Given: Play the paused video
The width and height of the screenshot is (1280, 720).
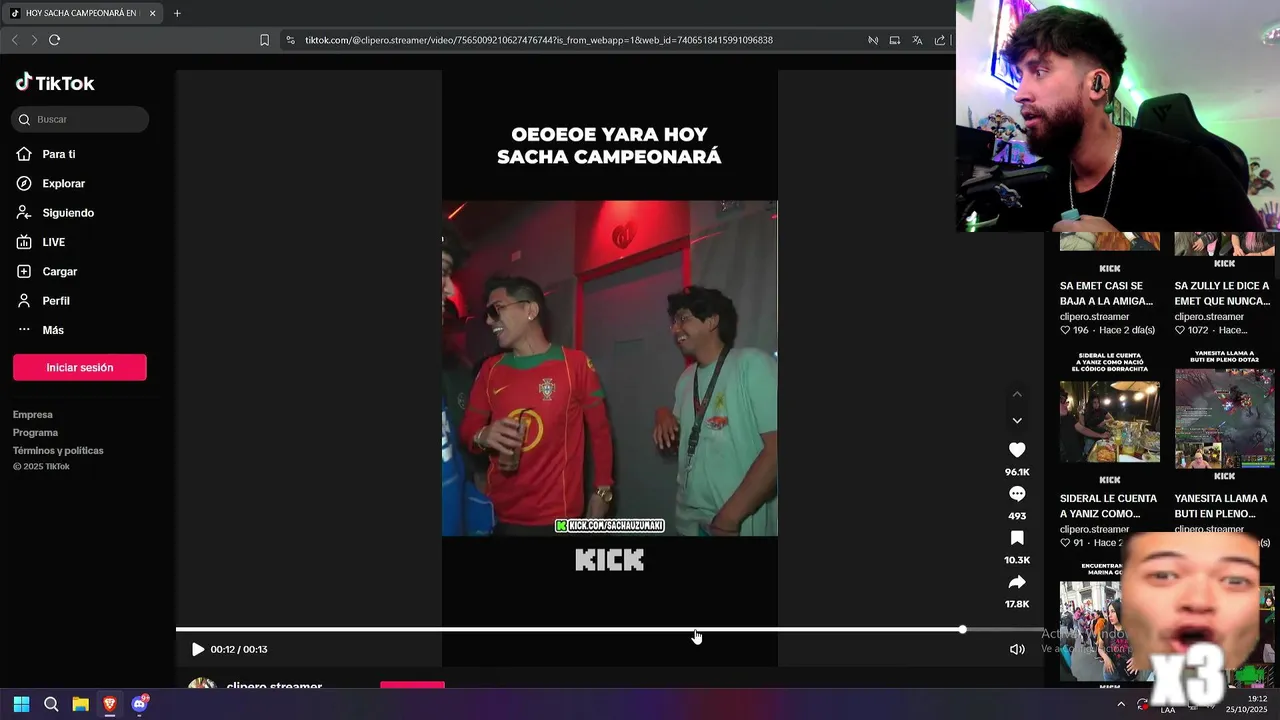Looking at the screenshot, I should point(197,649).
